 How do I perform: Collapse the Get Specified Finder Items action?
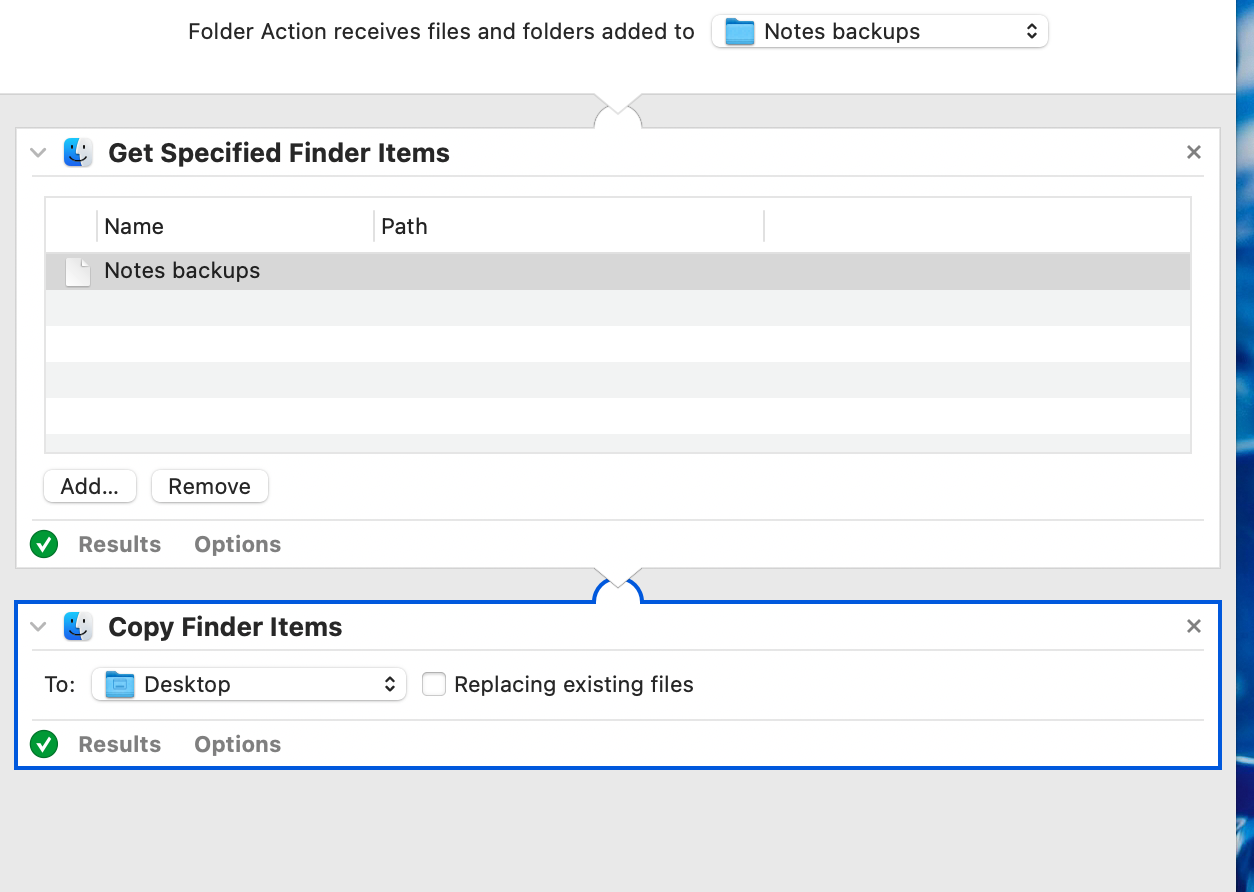click(x=39, y=153)
